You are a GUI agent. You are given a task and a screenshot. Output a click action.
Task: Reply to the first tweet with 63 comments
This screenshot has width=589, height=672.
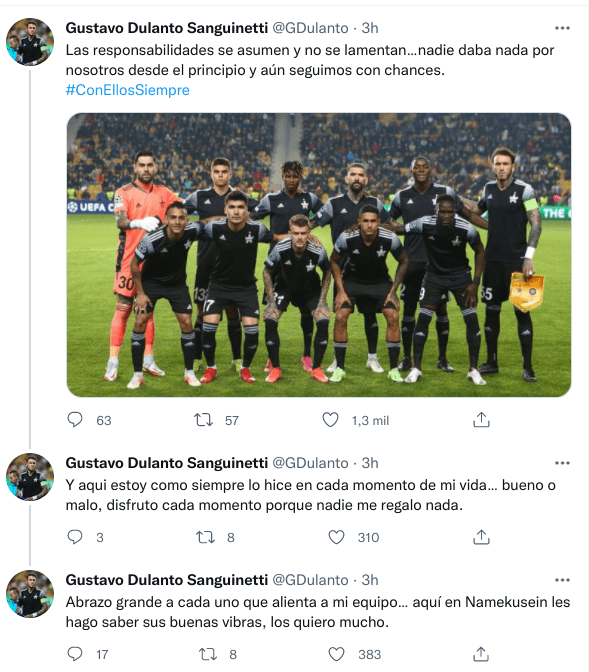click(x=75, y=420)
